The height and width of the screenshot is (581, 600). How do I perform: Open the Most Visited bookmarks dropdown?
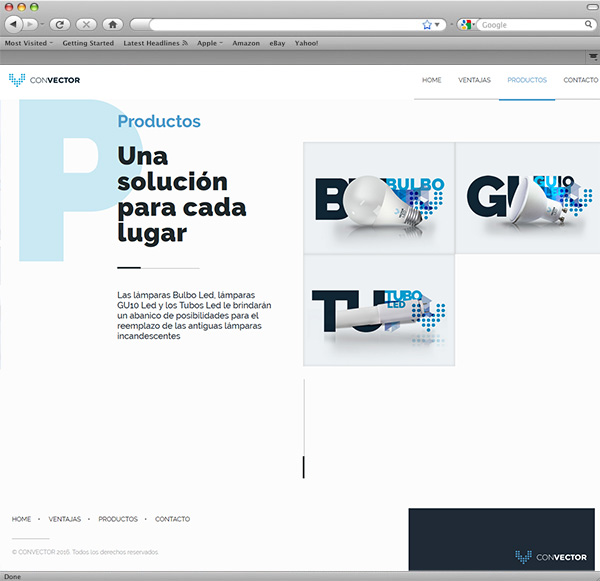[30, 44]
